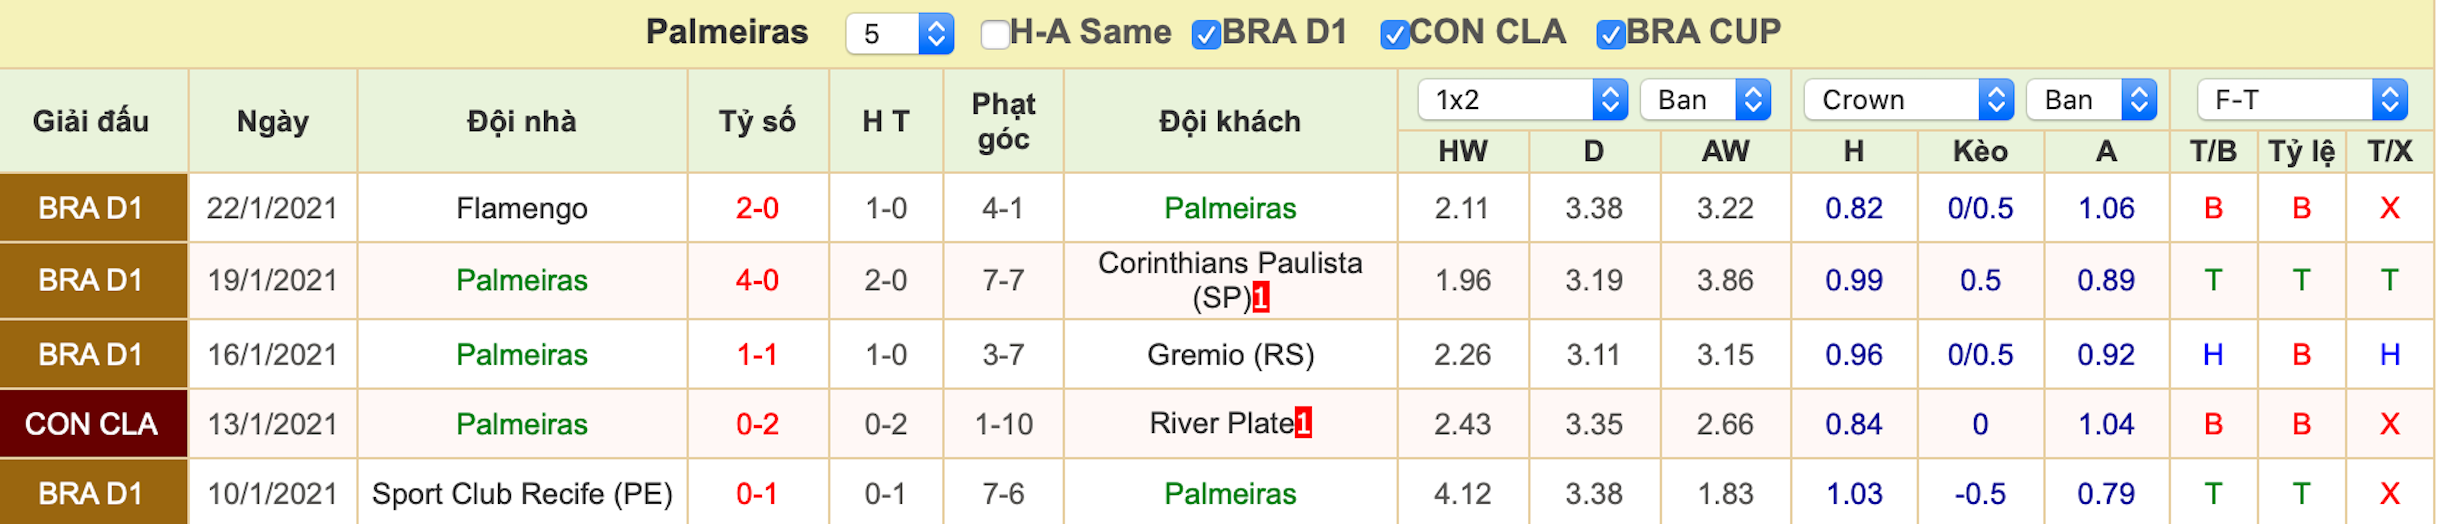Click red card icon next to River Plate
This screenshot has height=524, width=2438.
[1303, 423]
